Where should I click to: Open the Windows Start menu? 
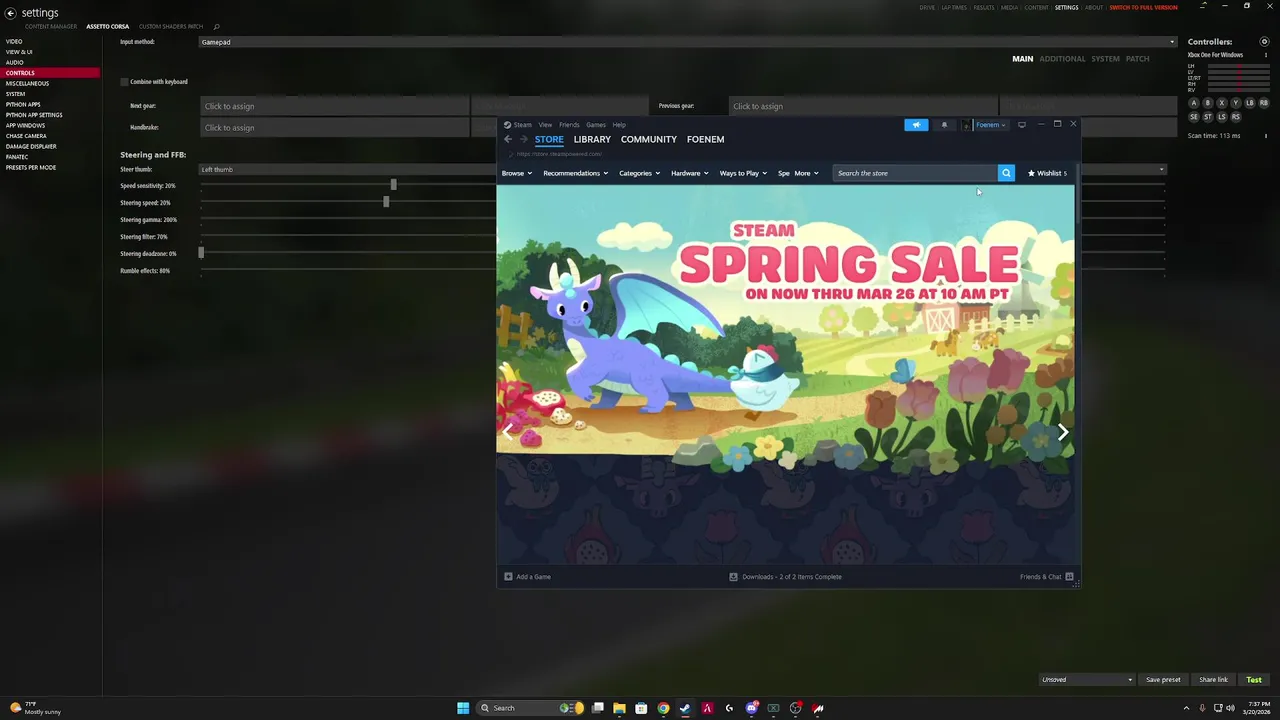463,708
